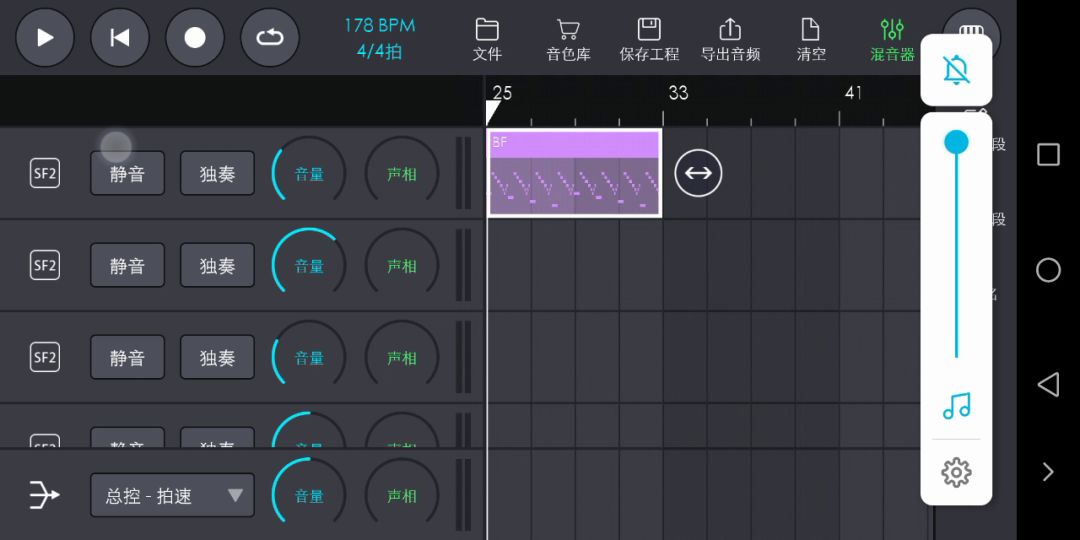Click the 导出音频 export audio icon

coord(730,40)
